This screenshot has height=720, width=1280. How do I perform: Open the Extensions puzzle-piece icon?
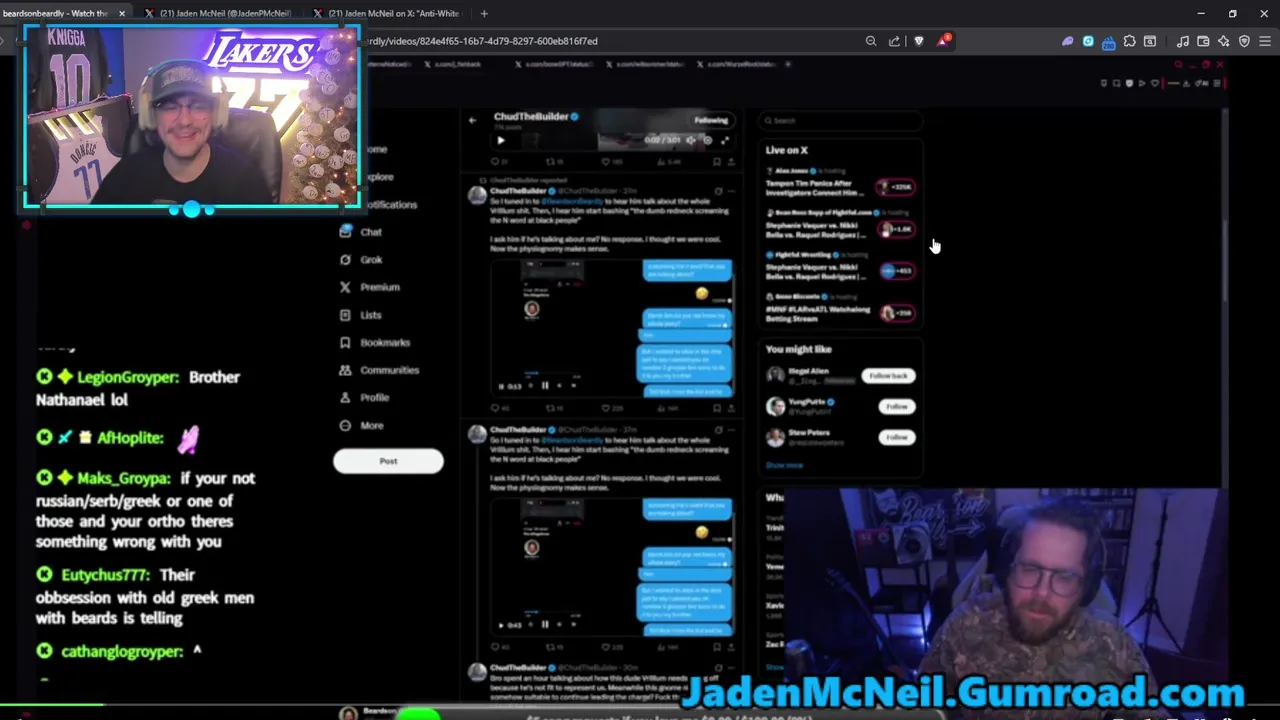tap(1129, 41)
